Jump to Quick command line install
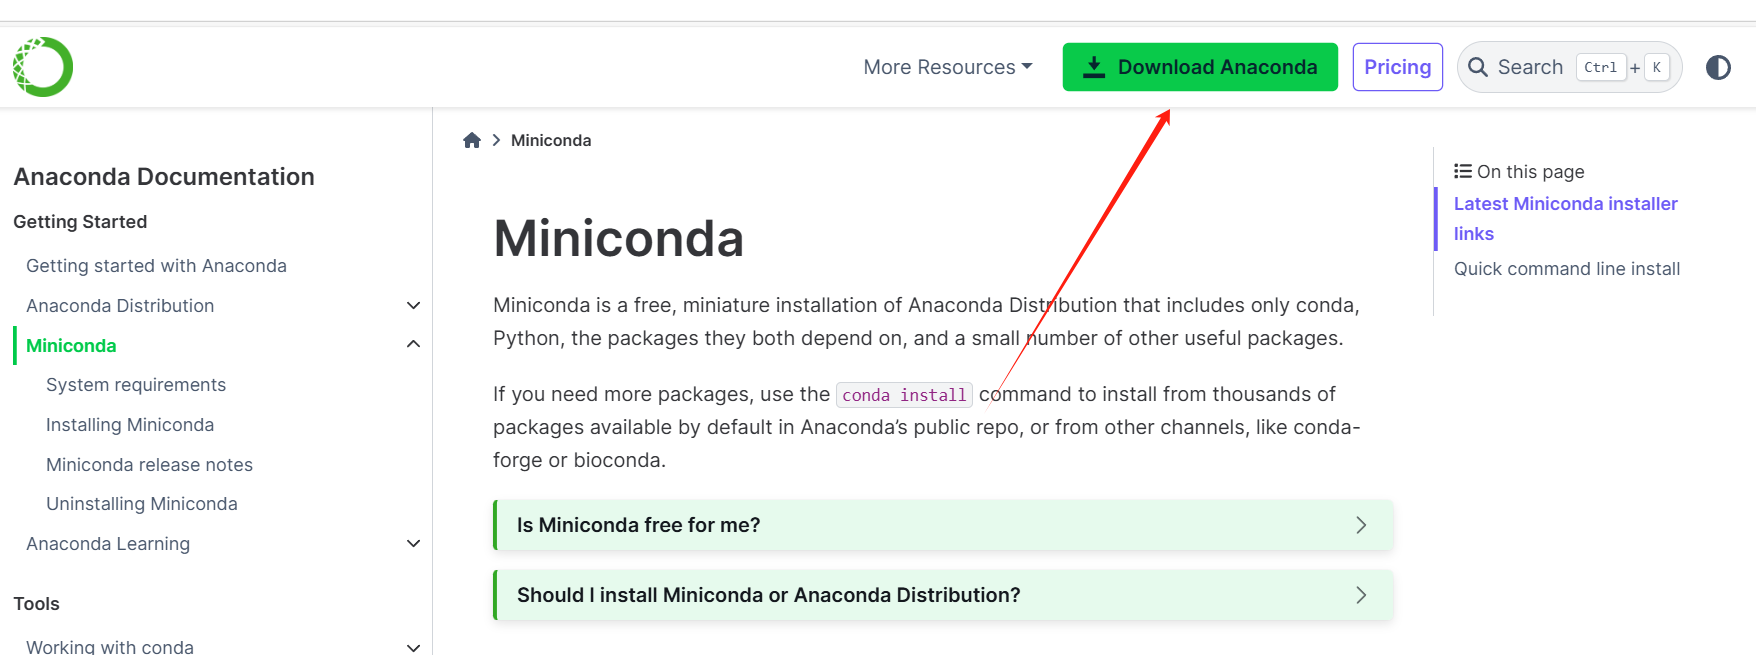This screenshot has height=655, width=1756. (x=1566, y=269)
